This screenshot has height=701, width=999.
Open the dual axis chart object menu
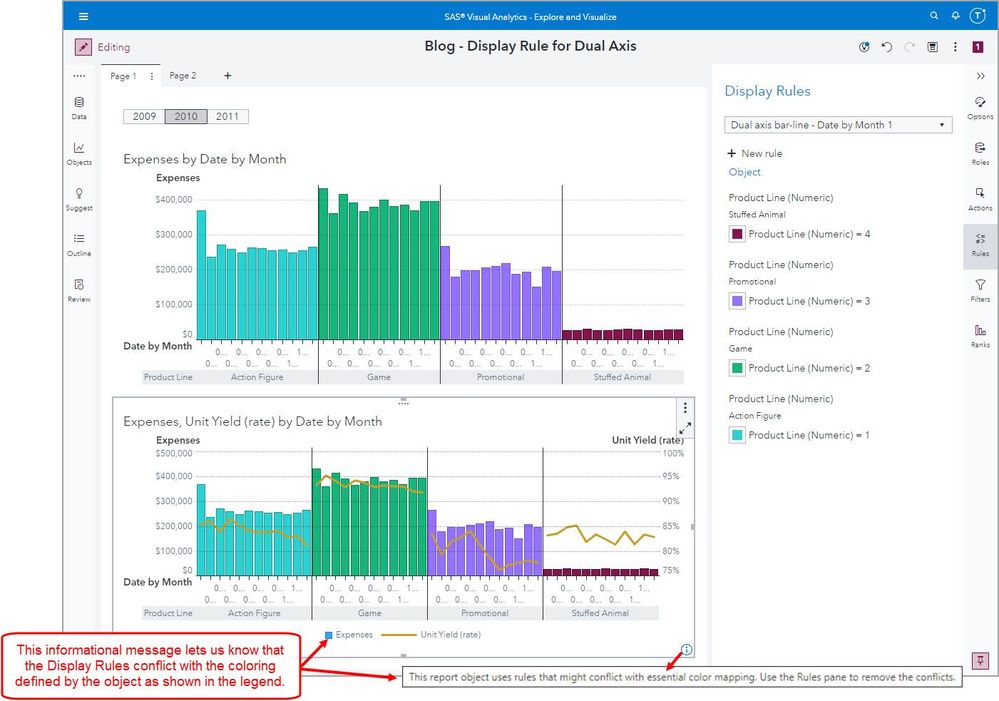(x=685, y=408)
